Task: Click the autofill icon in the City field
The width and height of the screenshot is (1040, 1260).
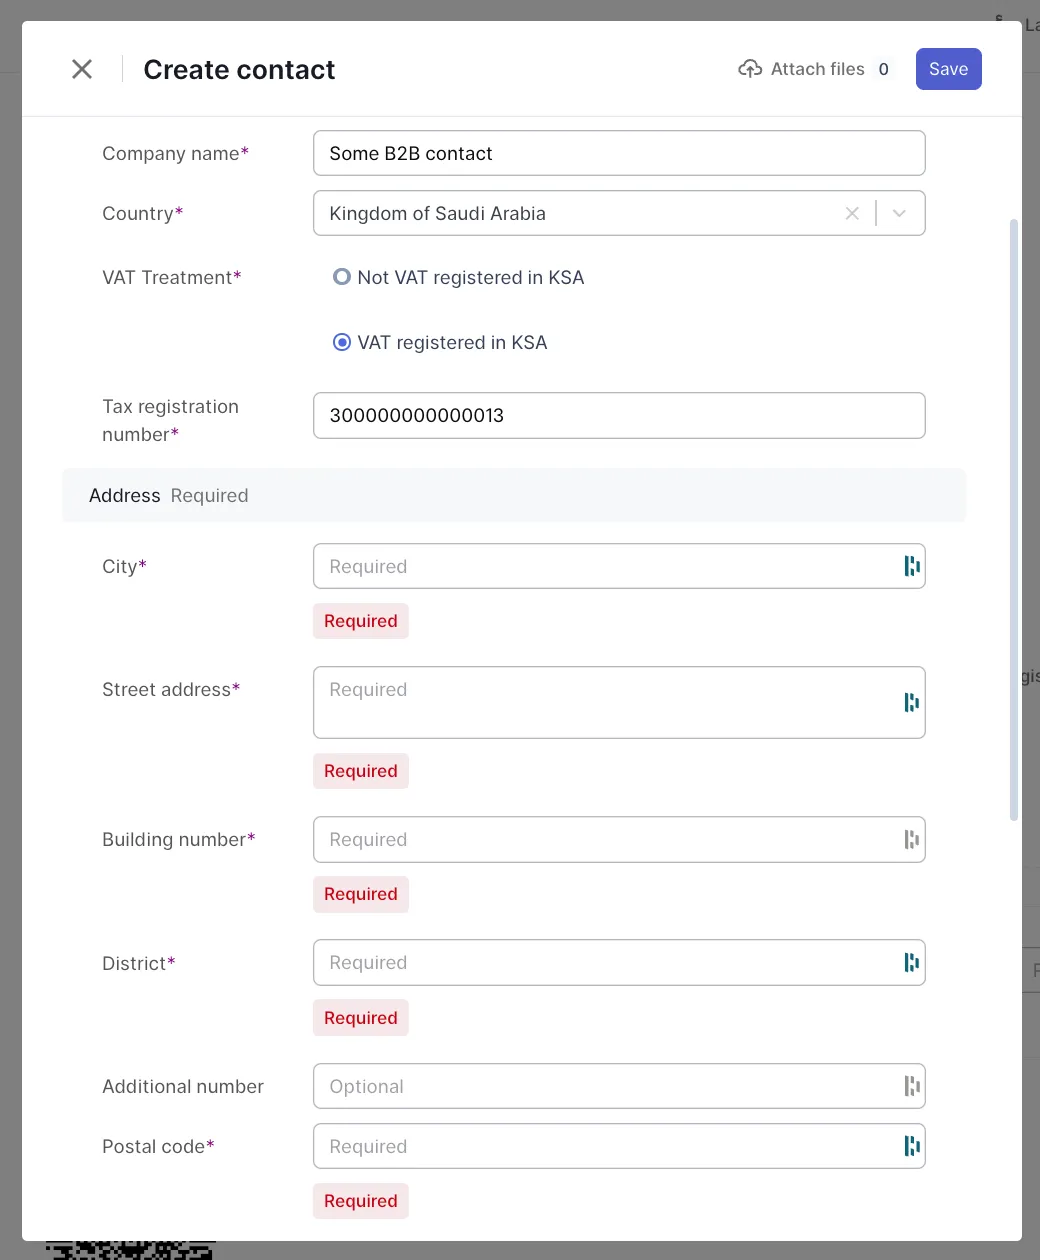Action: [x=911, y=566]
